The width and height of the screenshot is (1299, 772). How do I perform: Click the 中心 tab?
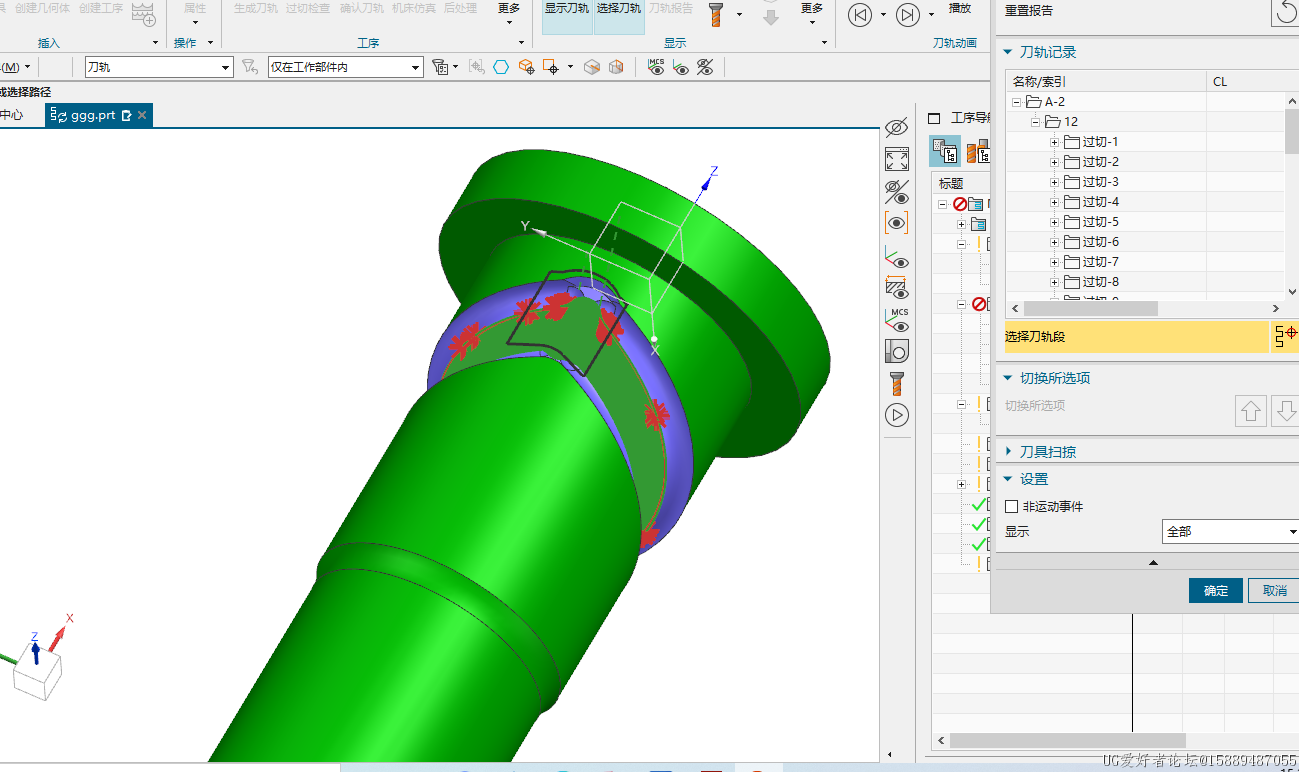pos(11,115)
